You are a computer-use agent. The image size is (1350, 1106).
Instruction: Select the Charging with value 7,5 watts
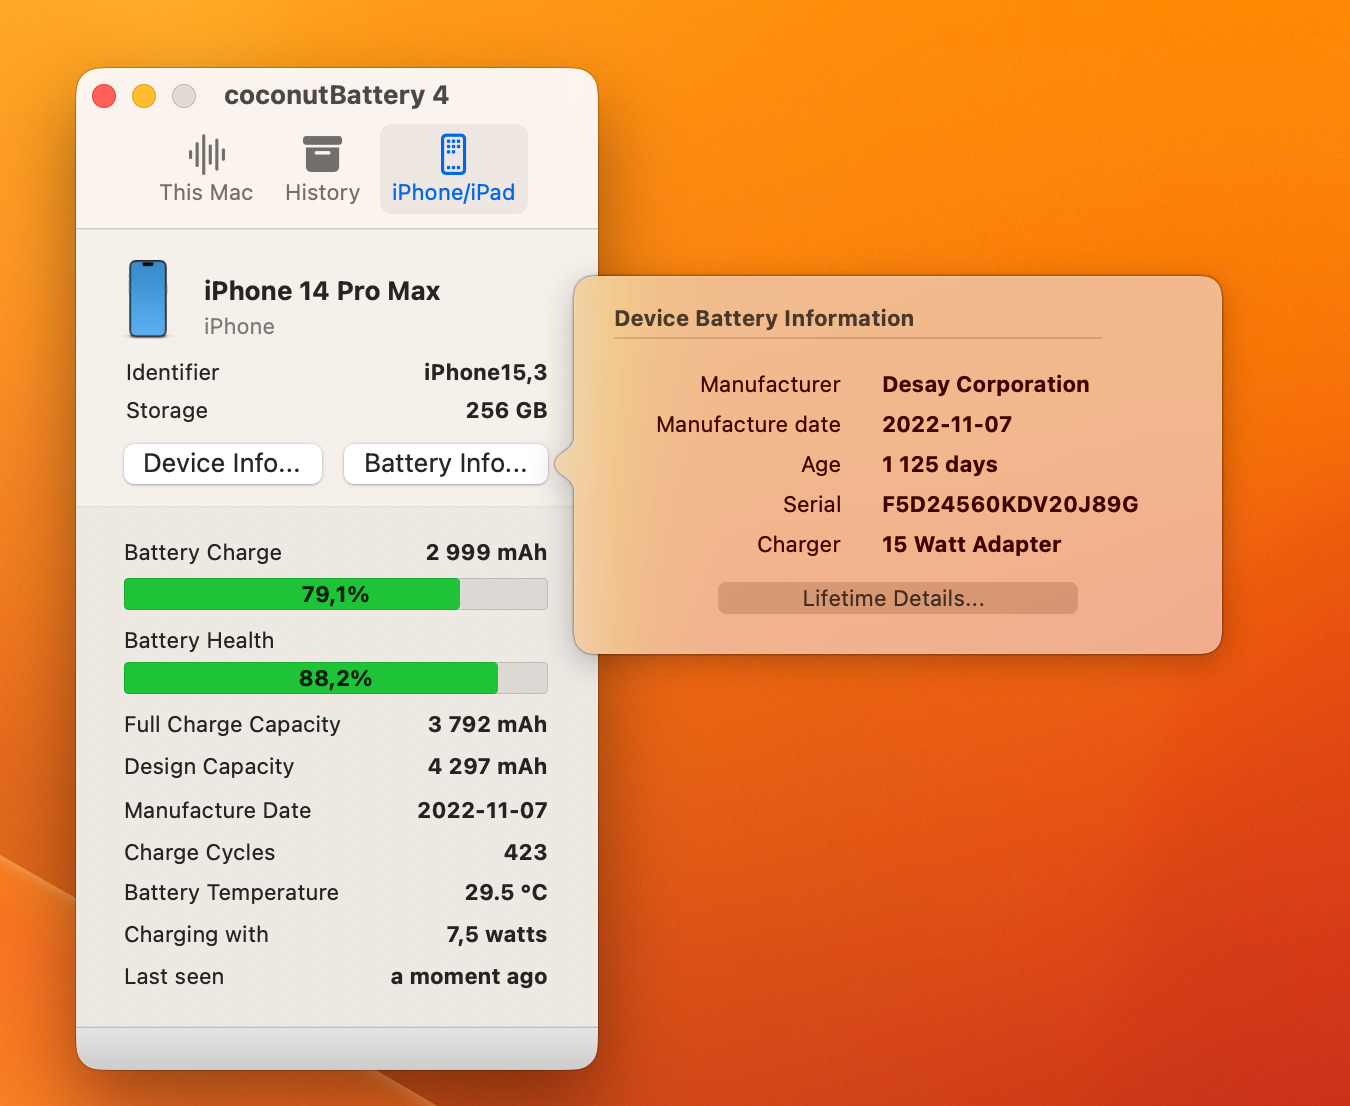[x=497, y=935]
